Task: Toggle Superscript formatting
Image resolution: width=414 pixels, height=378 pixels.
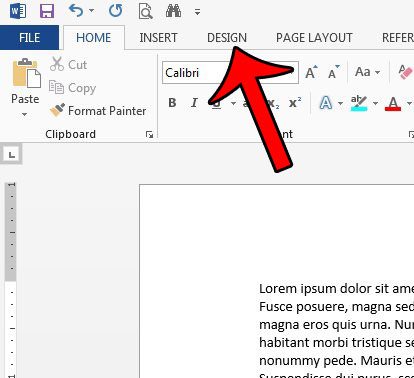Action: [x=295, y=103]
